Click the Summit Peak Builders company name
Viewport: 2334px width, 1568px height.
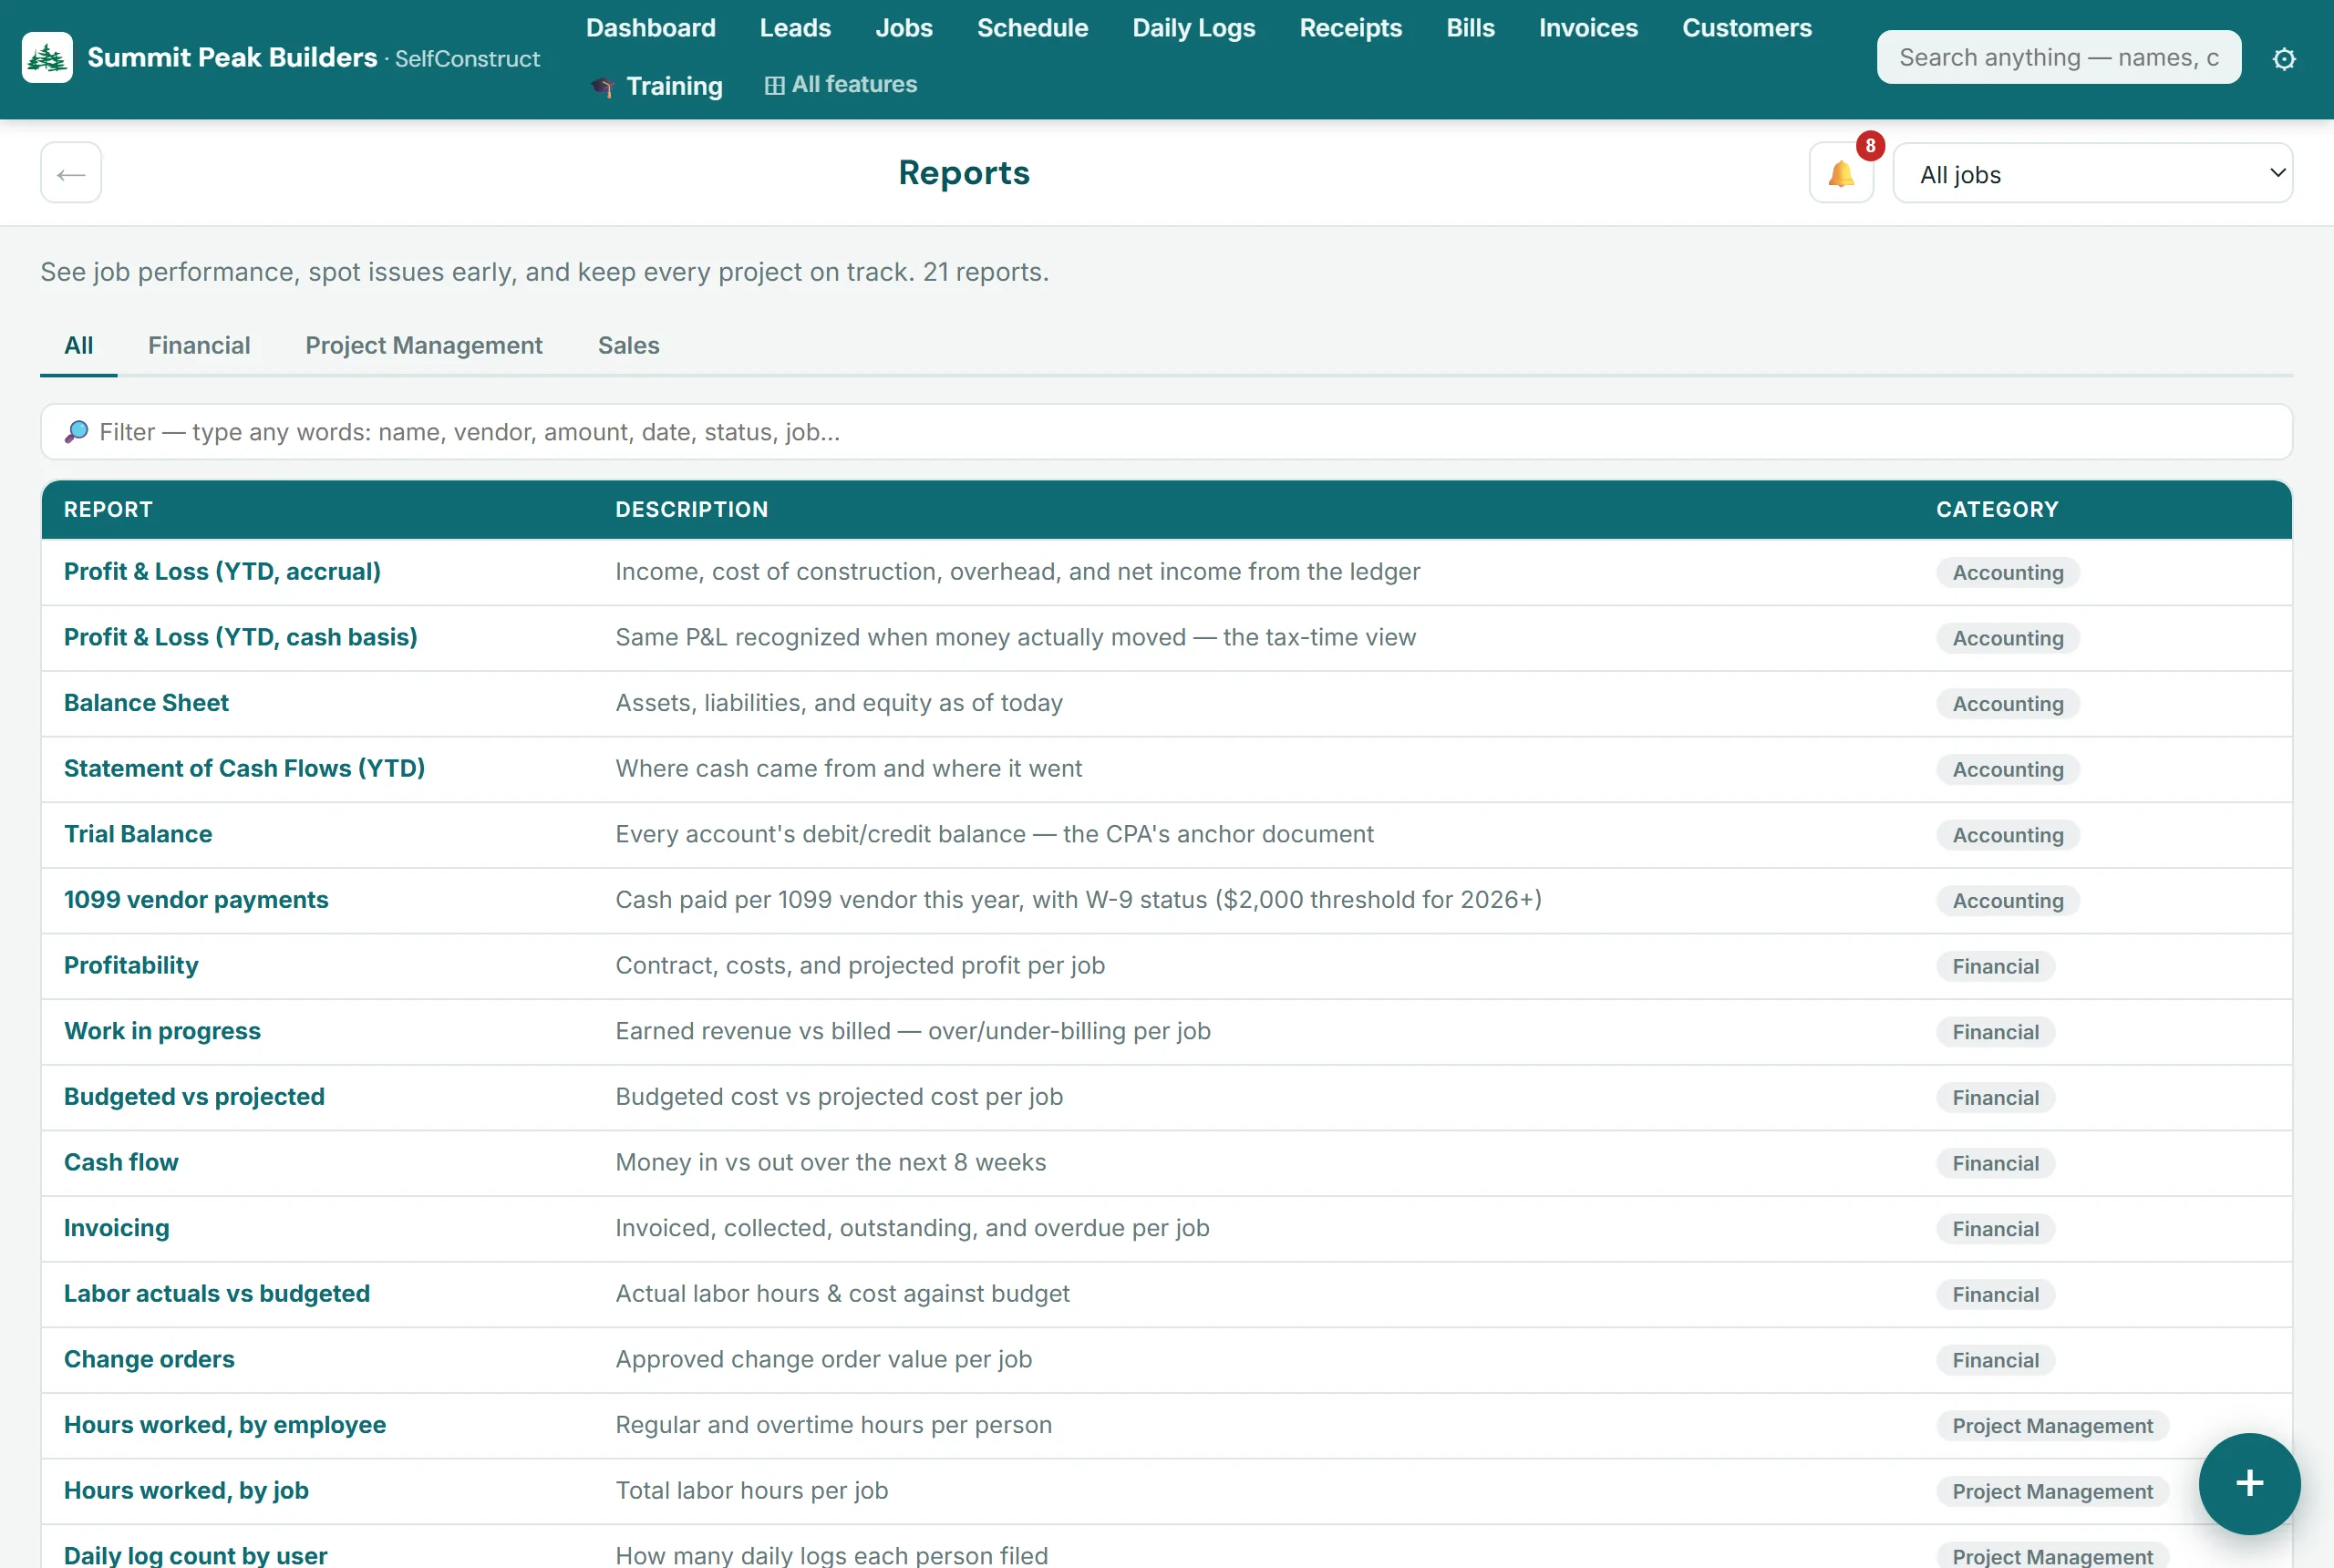click(232, 57)
